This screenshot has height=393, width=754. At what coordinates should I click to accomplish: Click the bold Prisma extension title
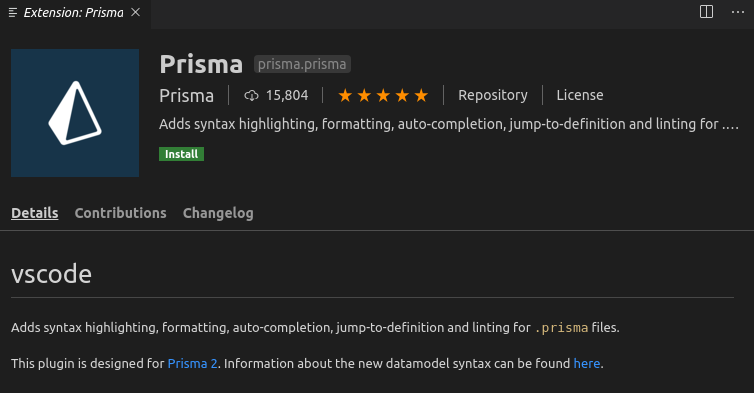201,64
